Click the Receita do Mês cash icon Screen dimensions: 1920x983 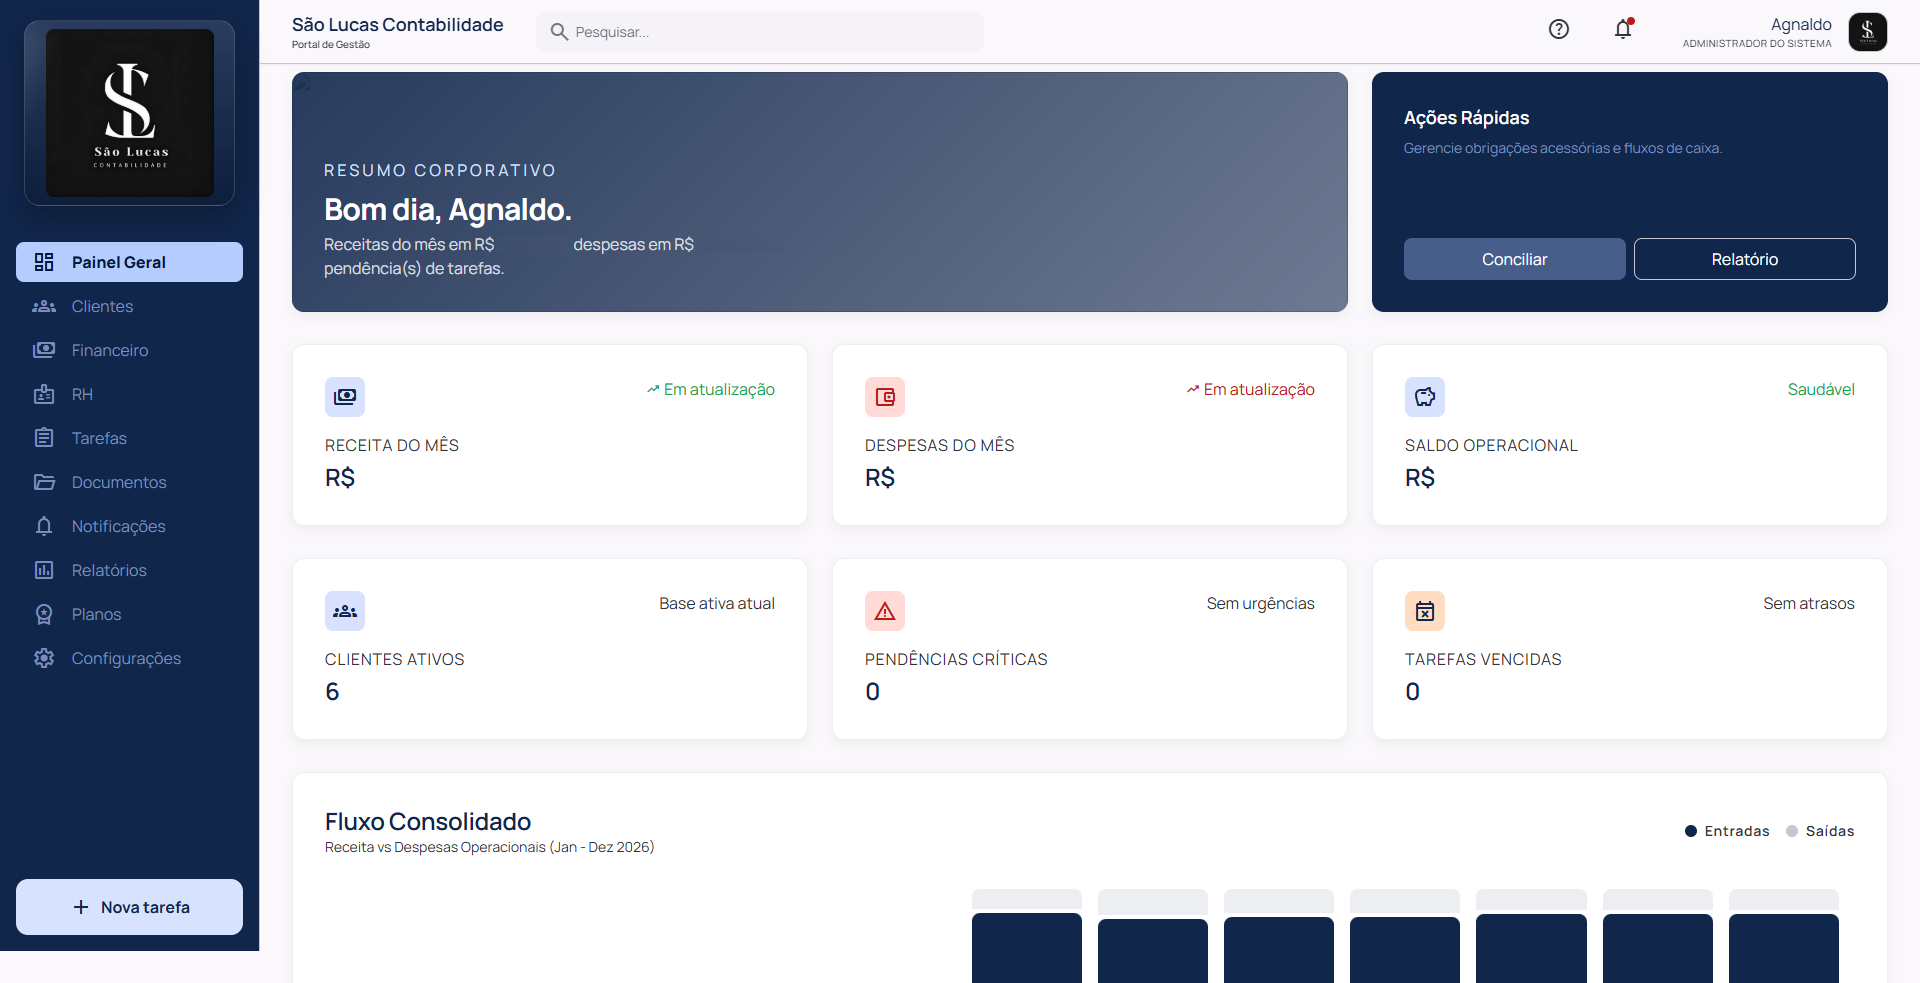pos(345,397)
